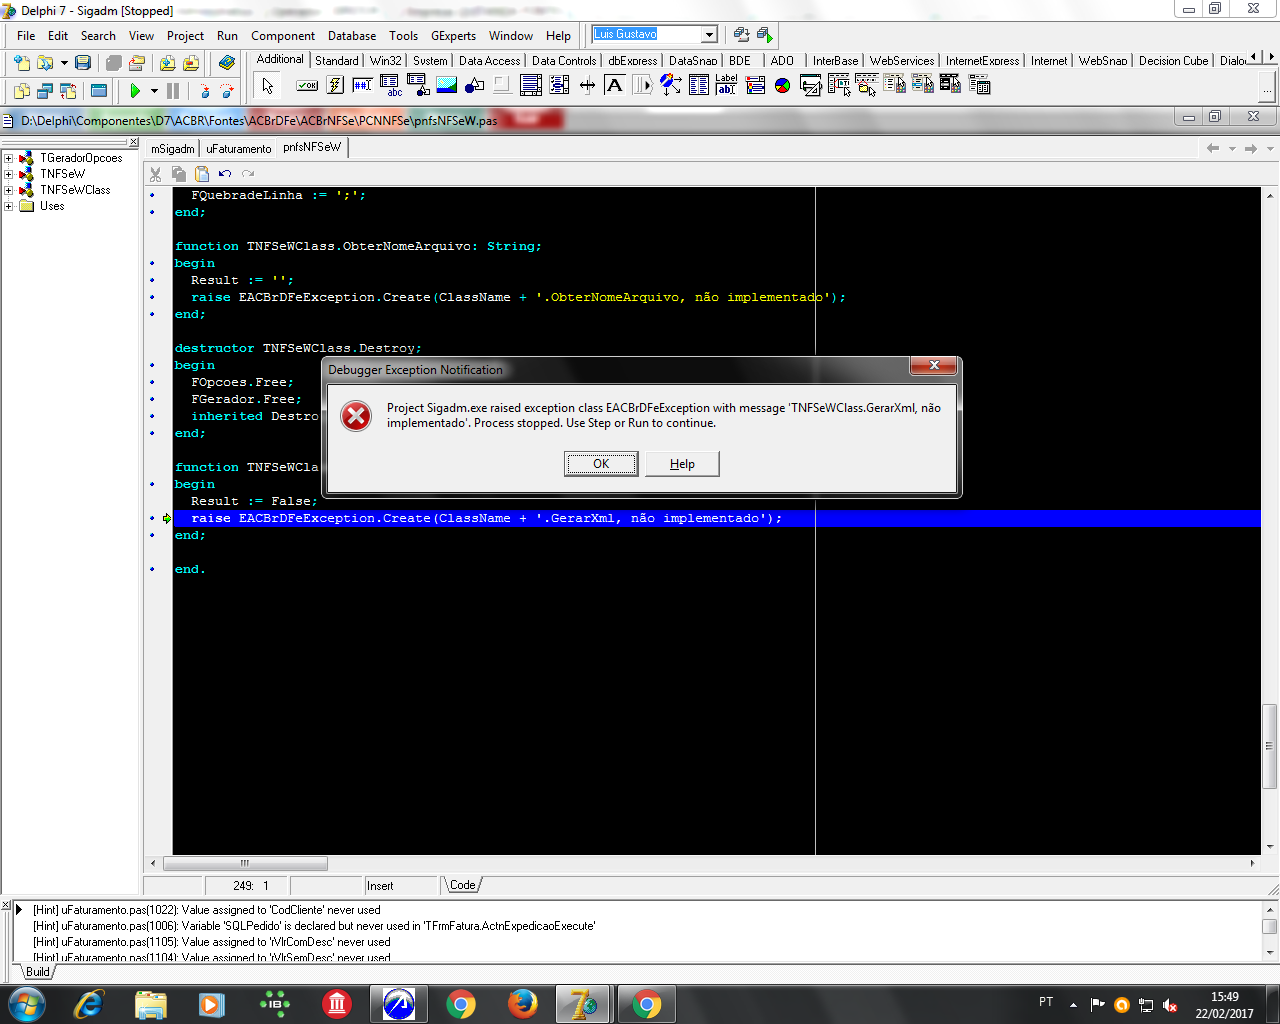Select the StaticText A component icon
Viewport: 1280px width, 1024px height.
[x=615, y=85]
